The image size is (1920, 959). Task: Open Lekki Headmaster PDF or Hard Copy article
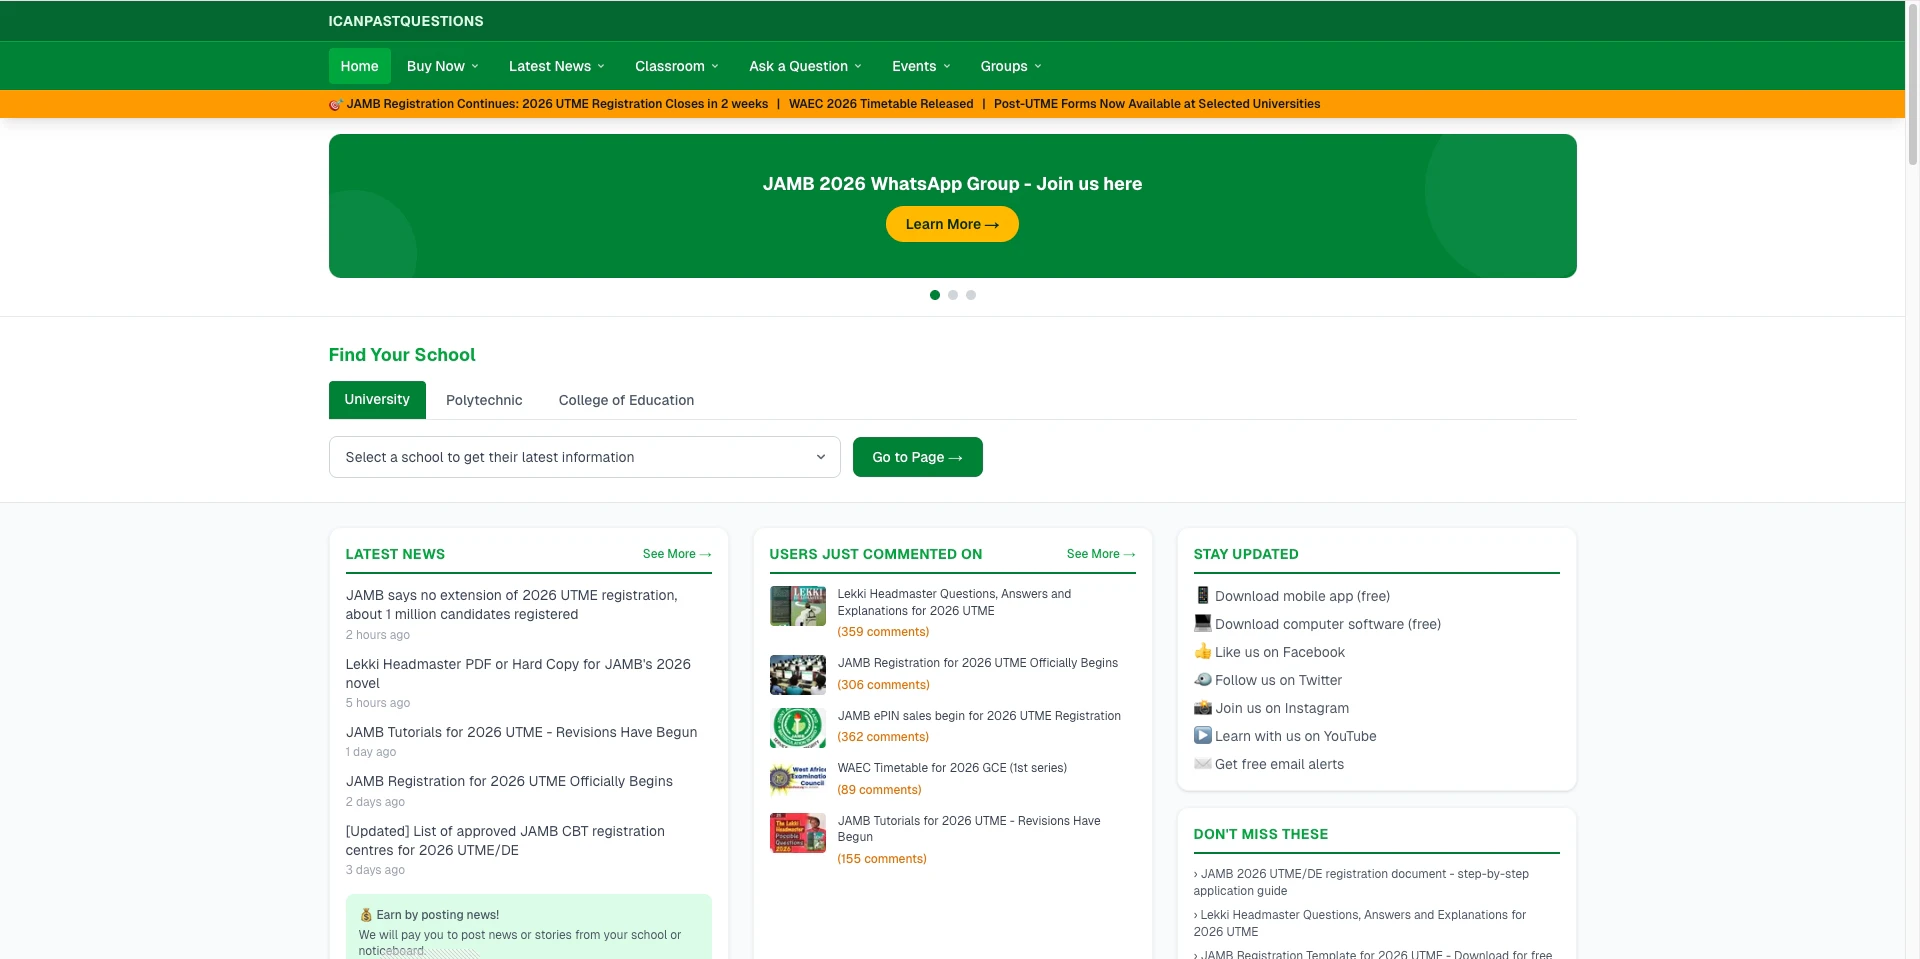(x=518, y=674)
